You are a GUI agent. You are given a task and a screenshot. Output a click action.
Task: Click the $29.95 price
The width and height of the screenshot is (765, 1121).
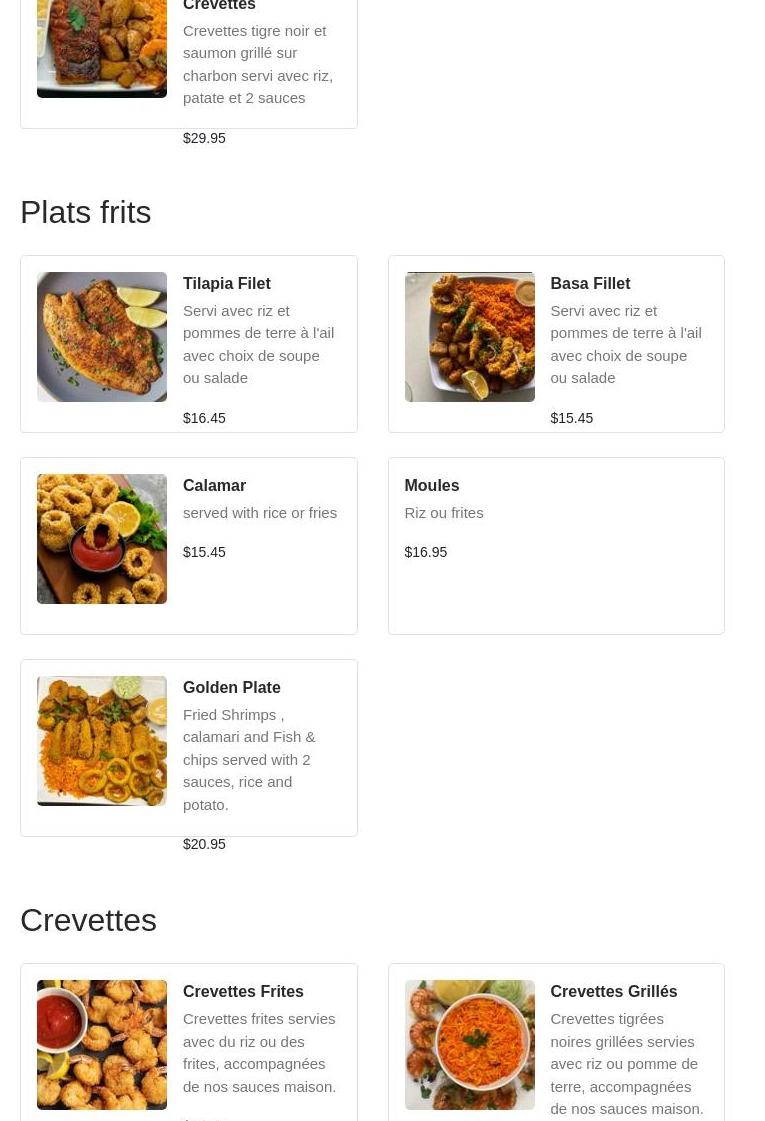click(x=204, y=138)
